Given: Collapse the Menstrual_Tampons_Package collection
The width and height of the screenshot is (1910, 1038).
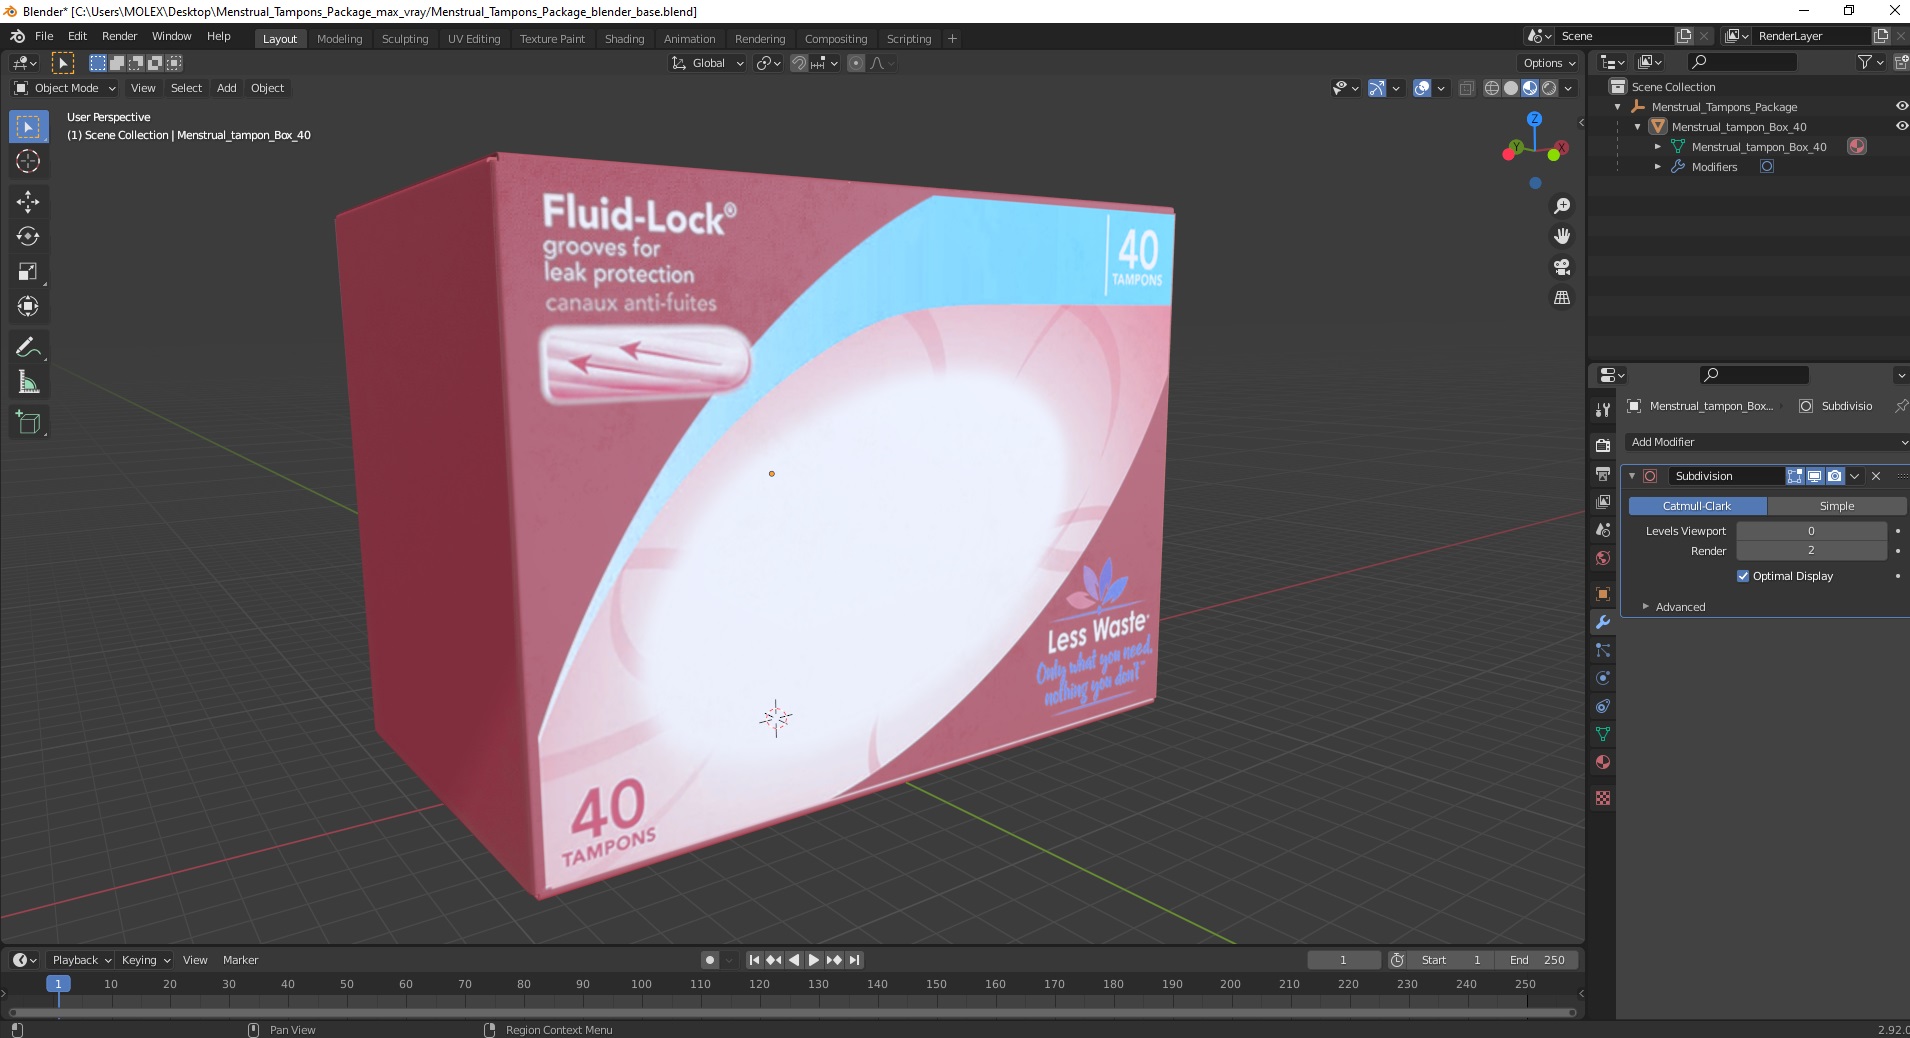Looking at the screenshot, I should (1618, 107).
